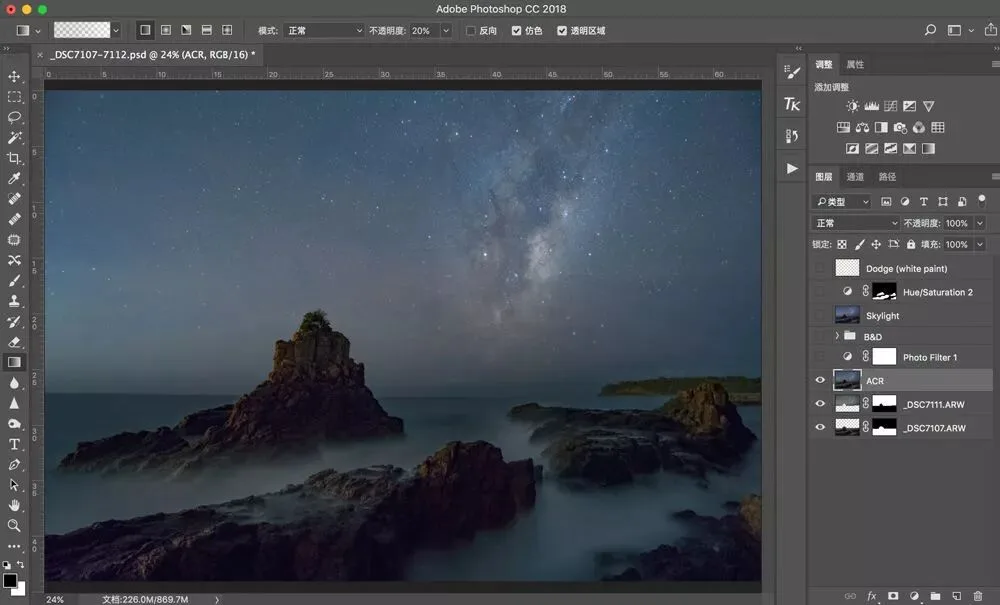Hide the _DSC7111.ARW layer
Image resolution: width=1000 pixels, height=605 pixels.
pos(820,404)
